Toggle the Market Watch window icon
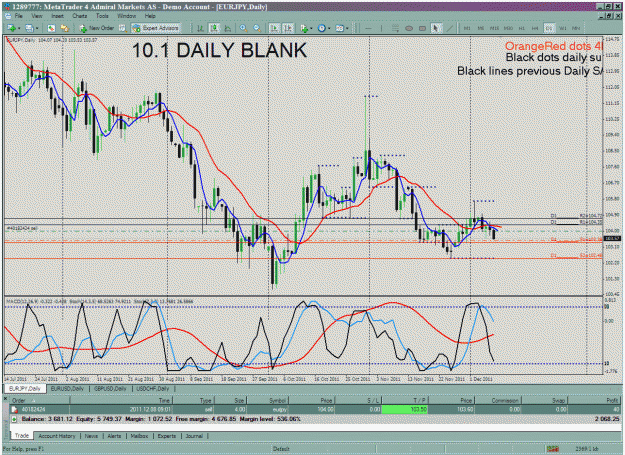Screen dimensions: 625x455 51,28
